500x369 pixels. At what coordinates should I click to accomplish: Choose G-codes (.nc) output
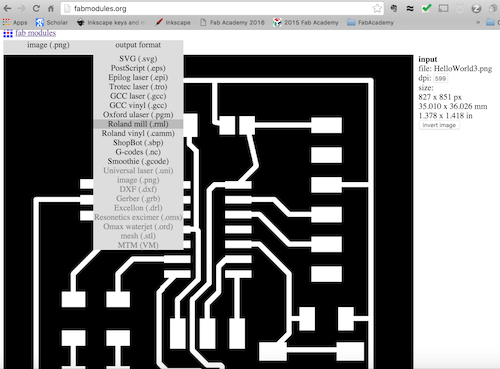point(138,152)
